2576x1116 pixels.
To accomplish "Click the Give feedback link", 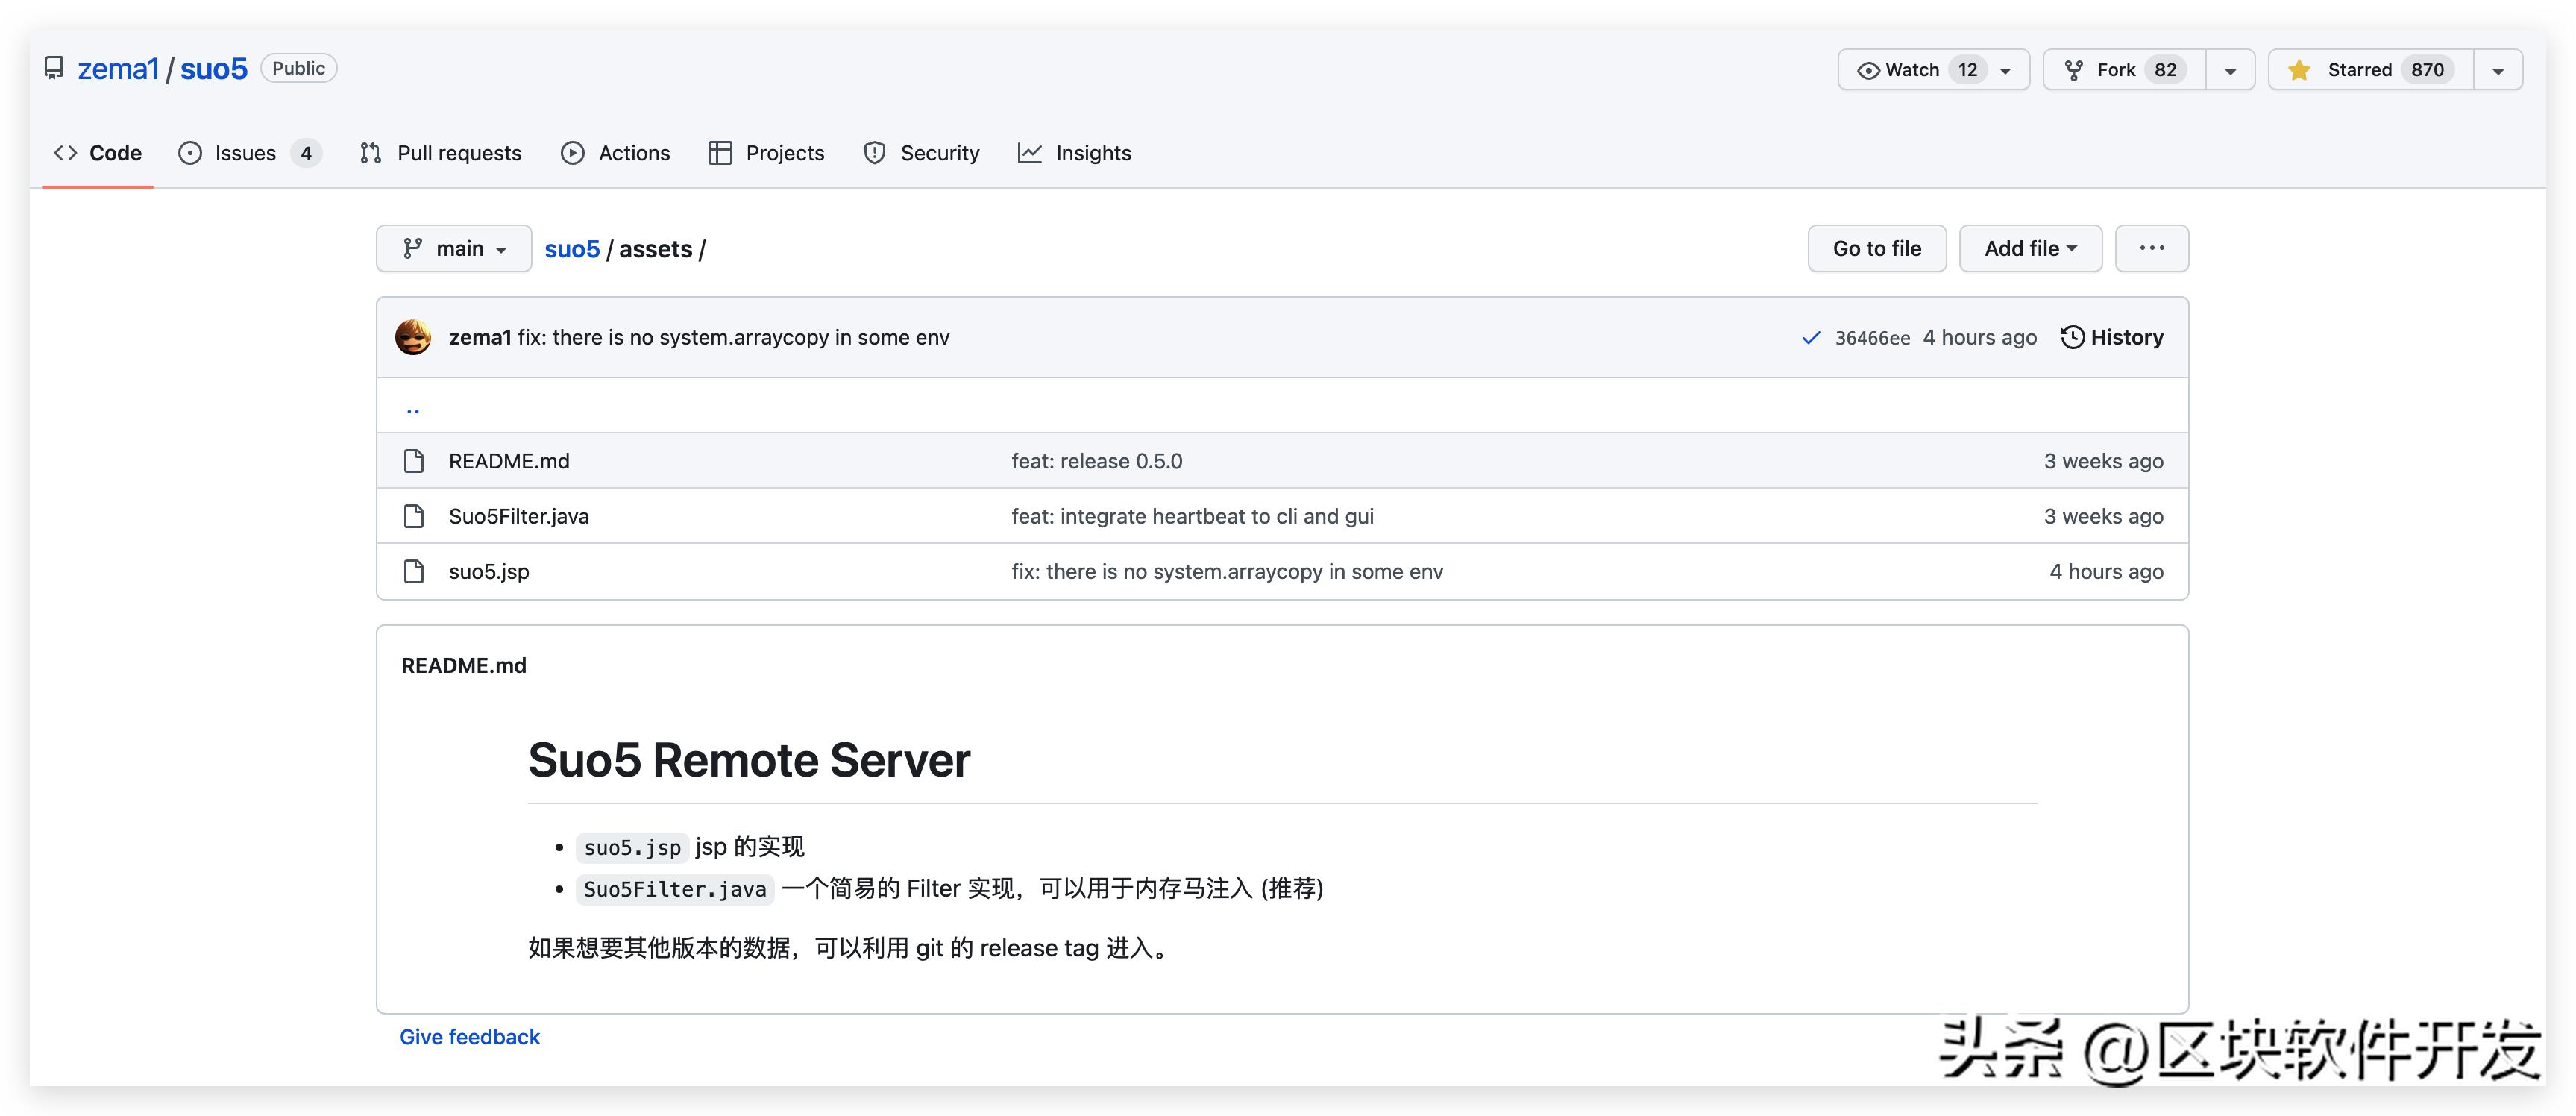I will pos(469,1037).
